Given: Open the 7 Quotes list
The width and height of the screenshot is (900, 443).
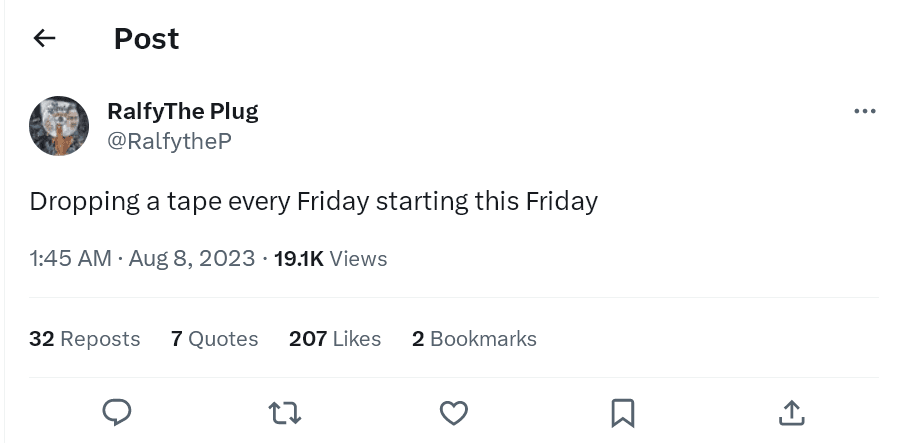Looking at the screenshot, I should tap(214, 339).
